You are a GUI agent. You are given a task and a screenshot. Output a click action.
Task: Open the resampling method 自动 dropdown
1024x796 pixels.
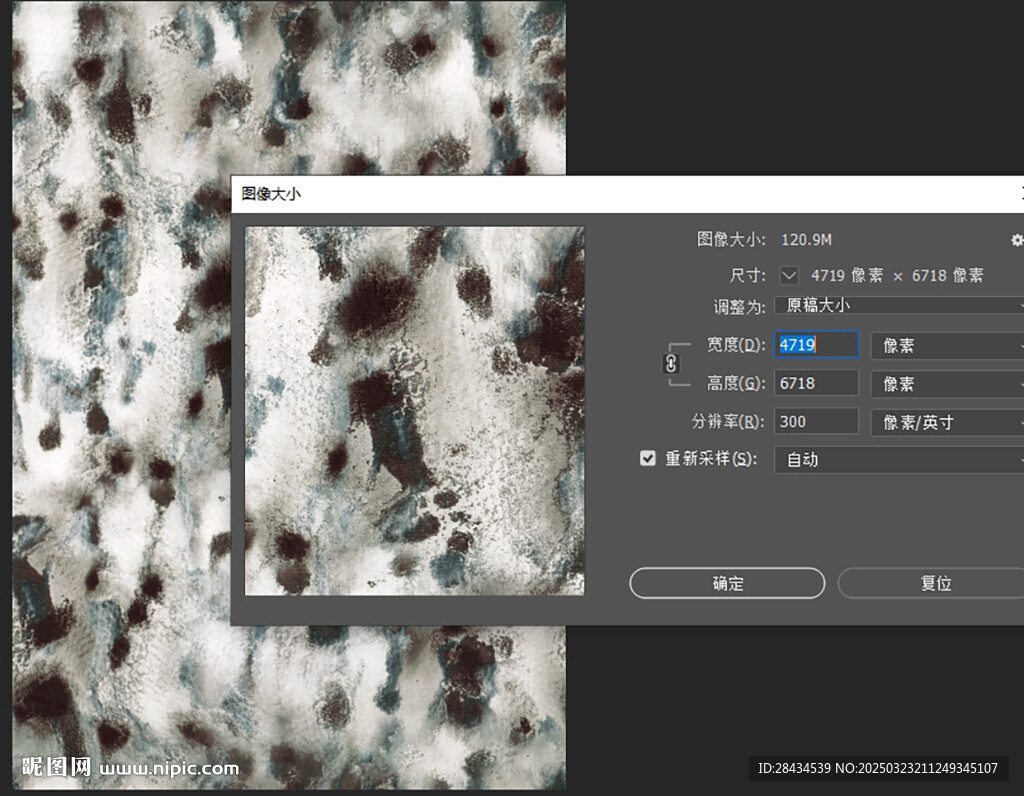point(899,460)
